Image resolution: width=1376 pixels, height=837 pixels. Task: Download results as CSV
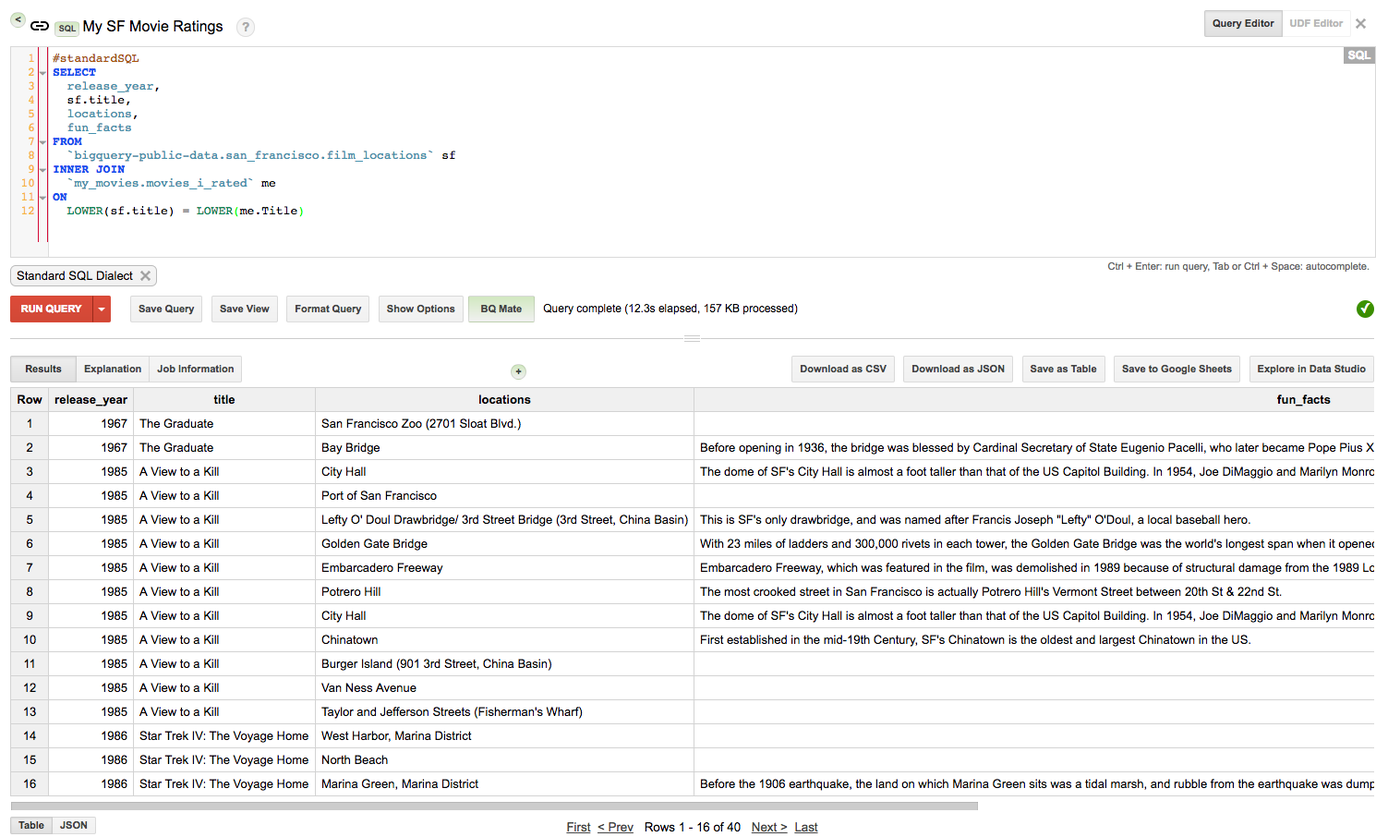[843, 369]
